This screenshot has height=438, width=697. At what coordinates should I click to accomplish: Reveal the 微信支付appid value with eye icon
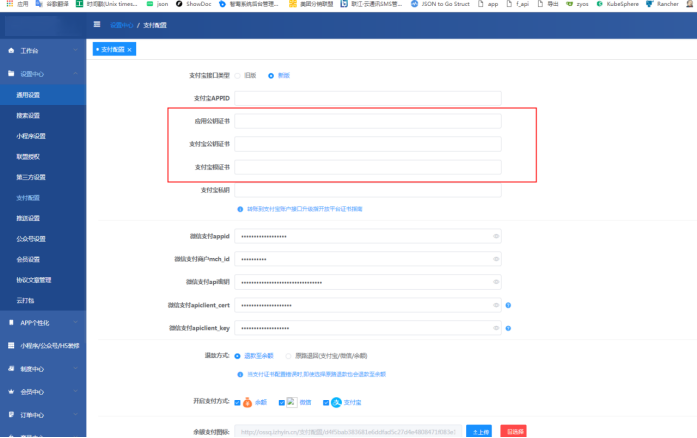pos(496,236)
